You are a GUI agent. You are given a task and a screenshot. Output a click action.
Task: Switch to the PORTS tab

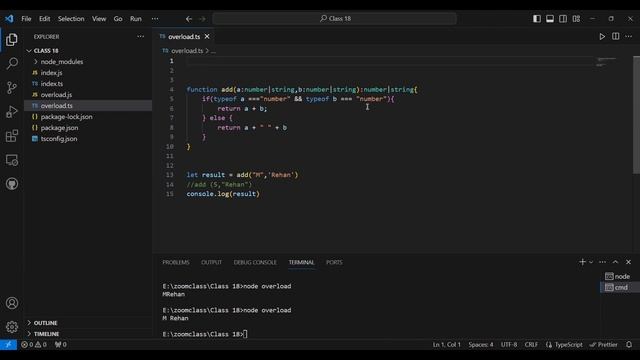334,262
